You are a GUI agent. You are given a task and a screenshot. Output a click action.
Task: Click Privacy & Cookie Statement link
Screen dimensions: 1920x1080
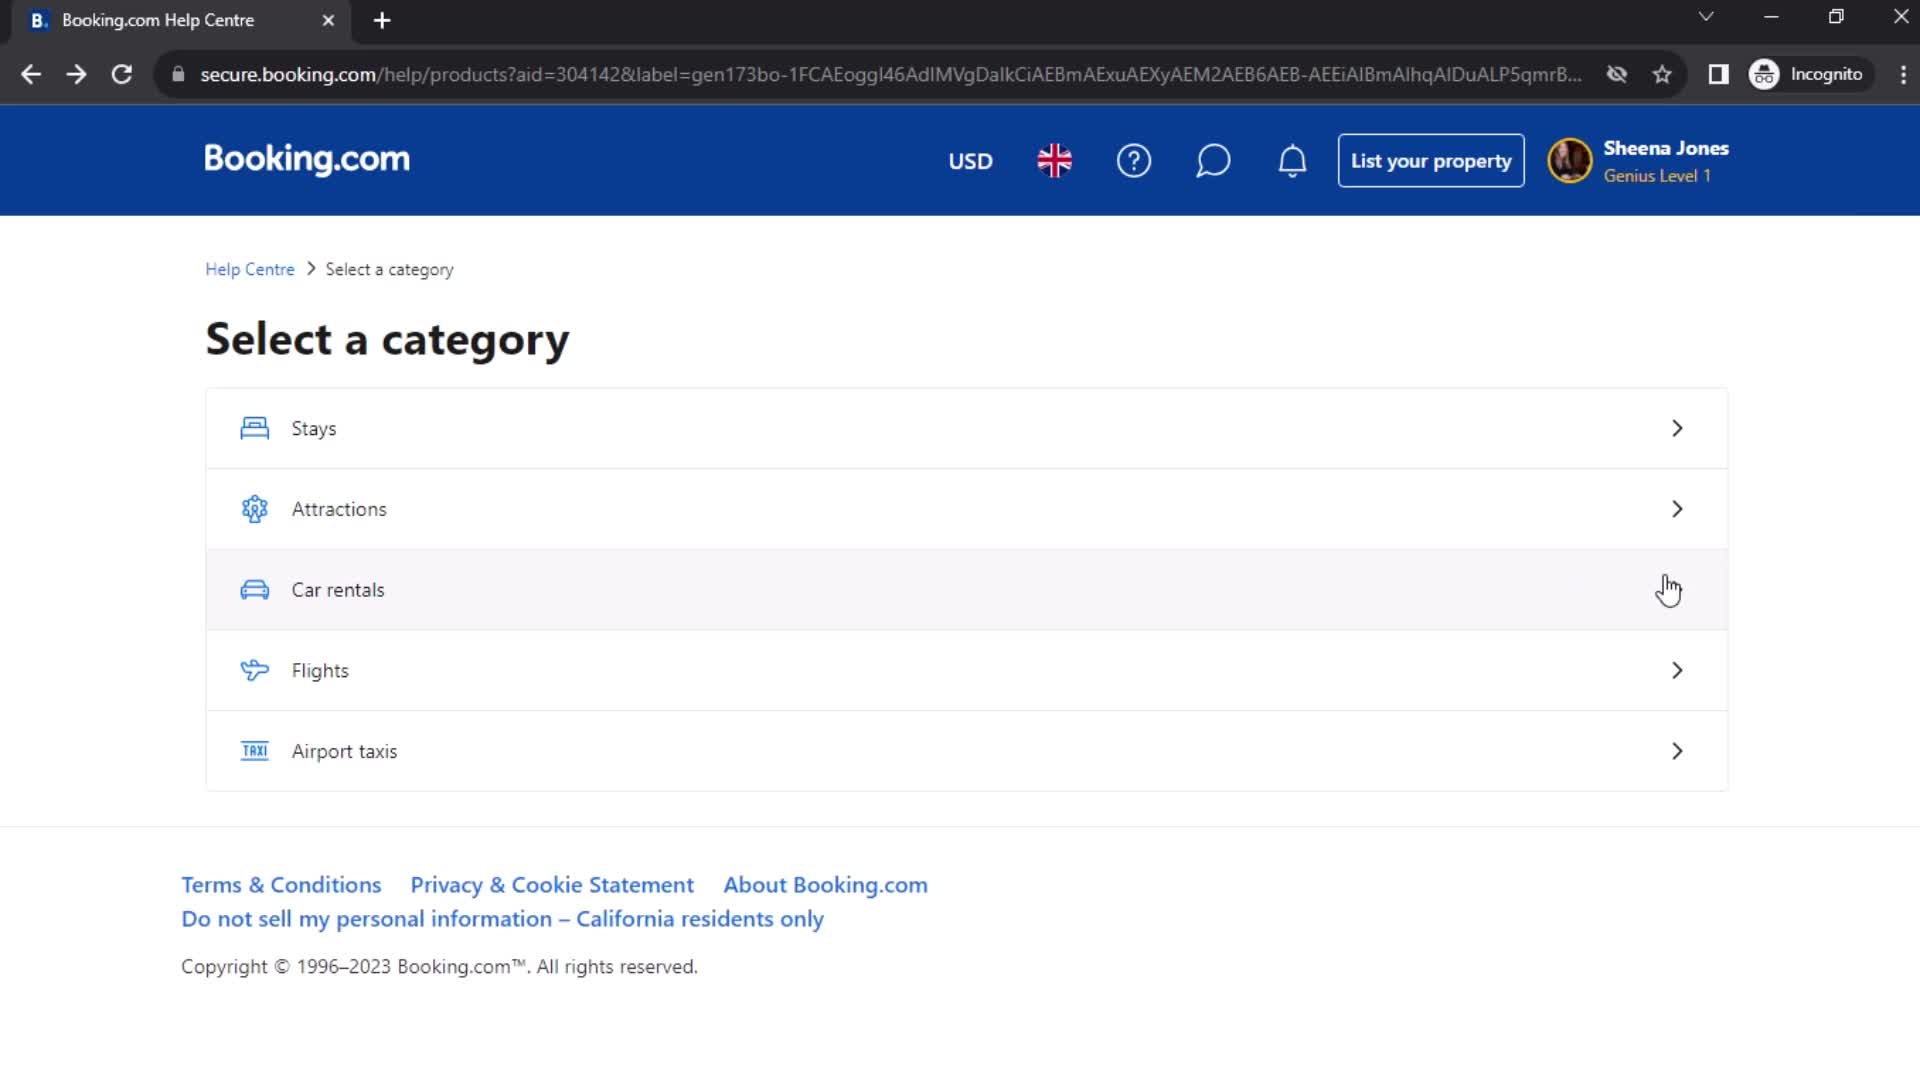pos(551,884)
